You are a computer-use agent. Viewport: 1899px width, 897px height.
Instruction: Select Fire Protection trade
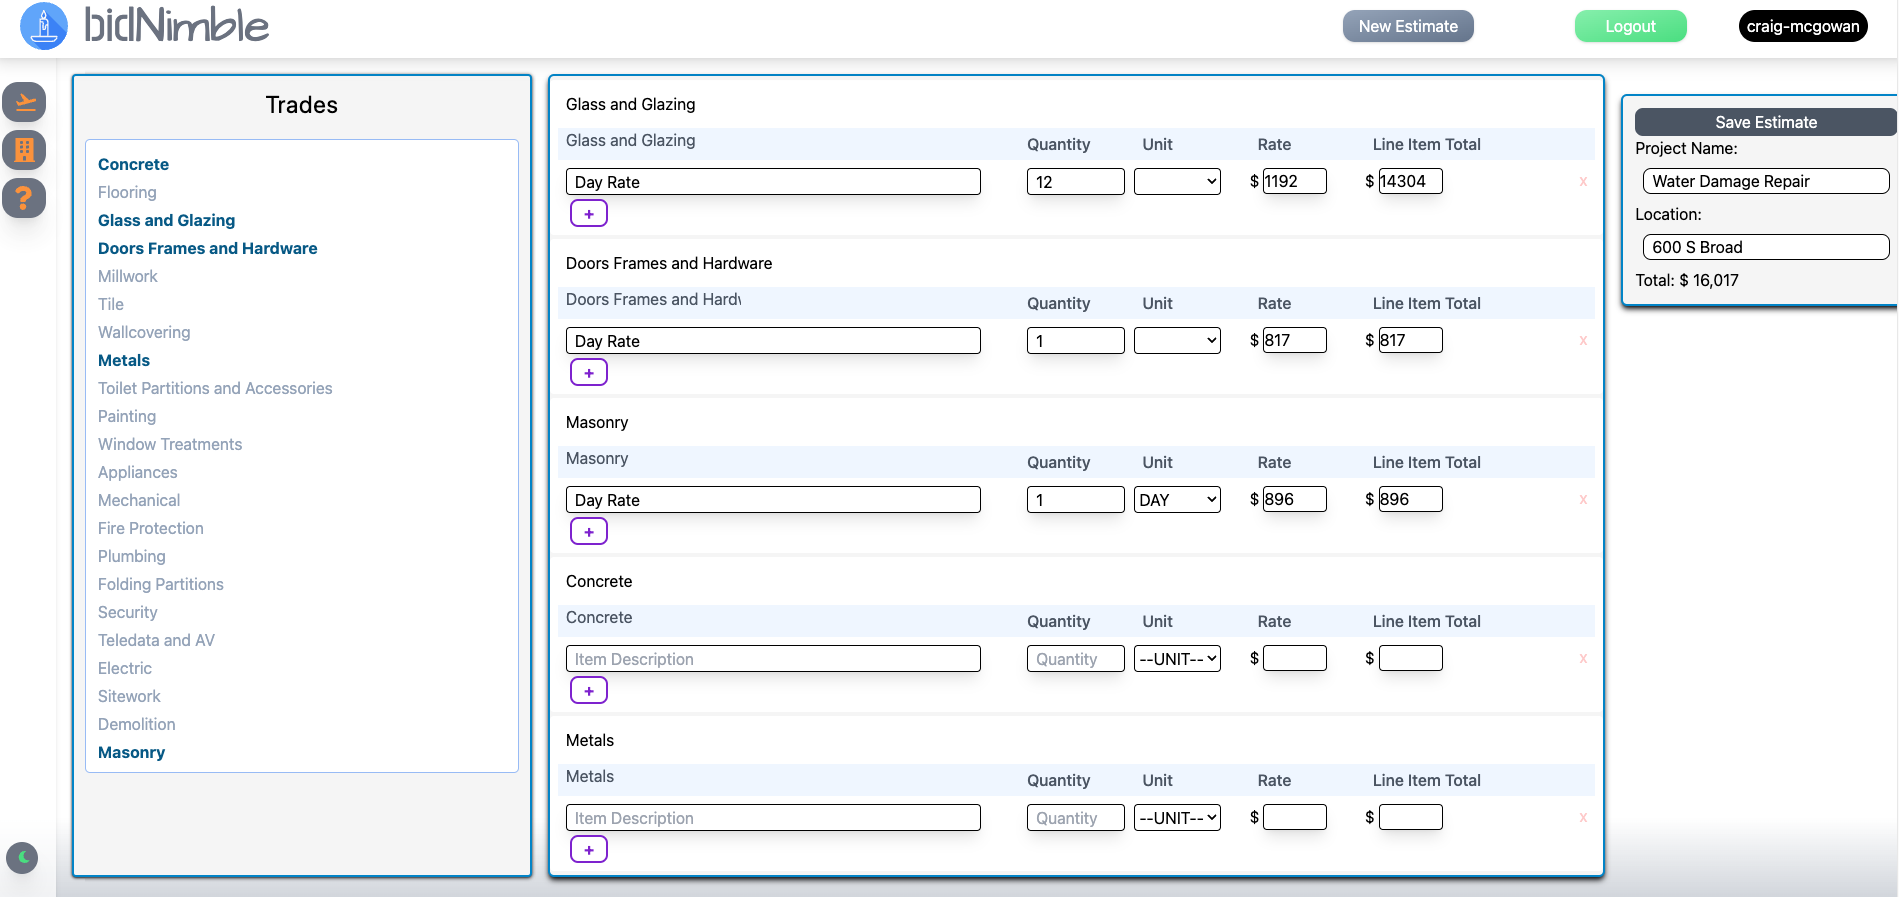coord(151,528)
